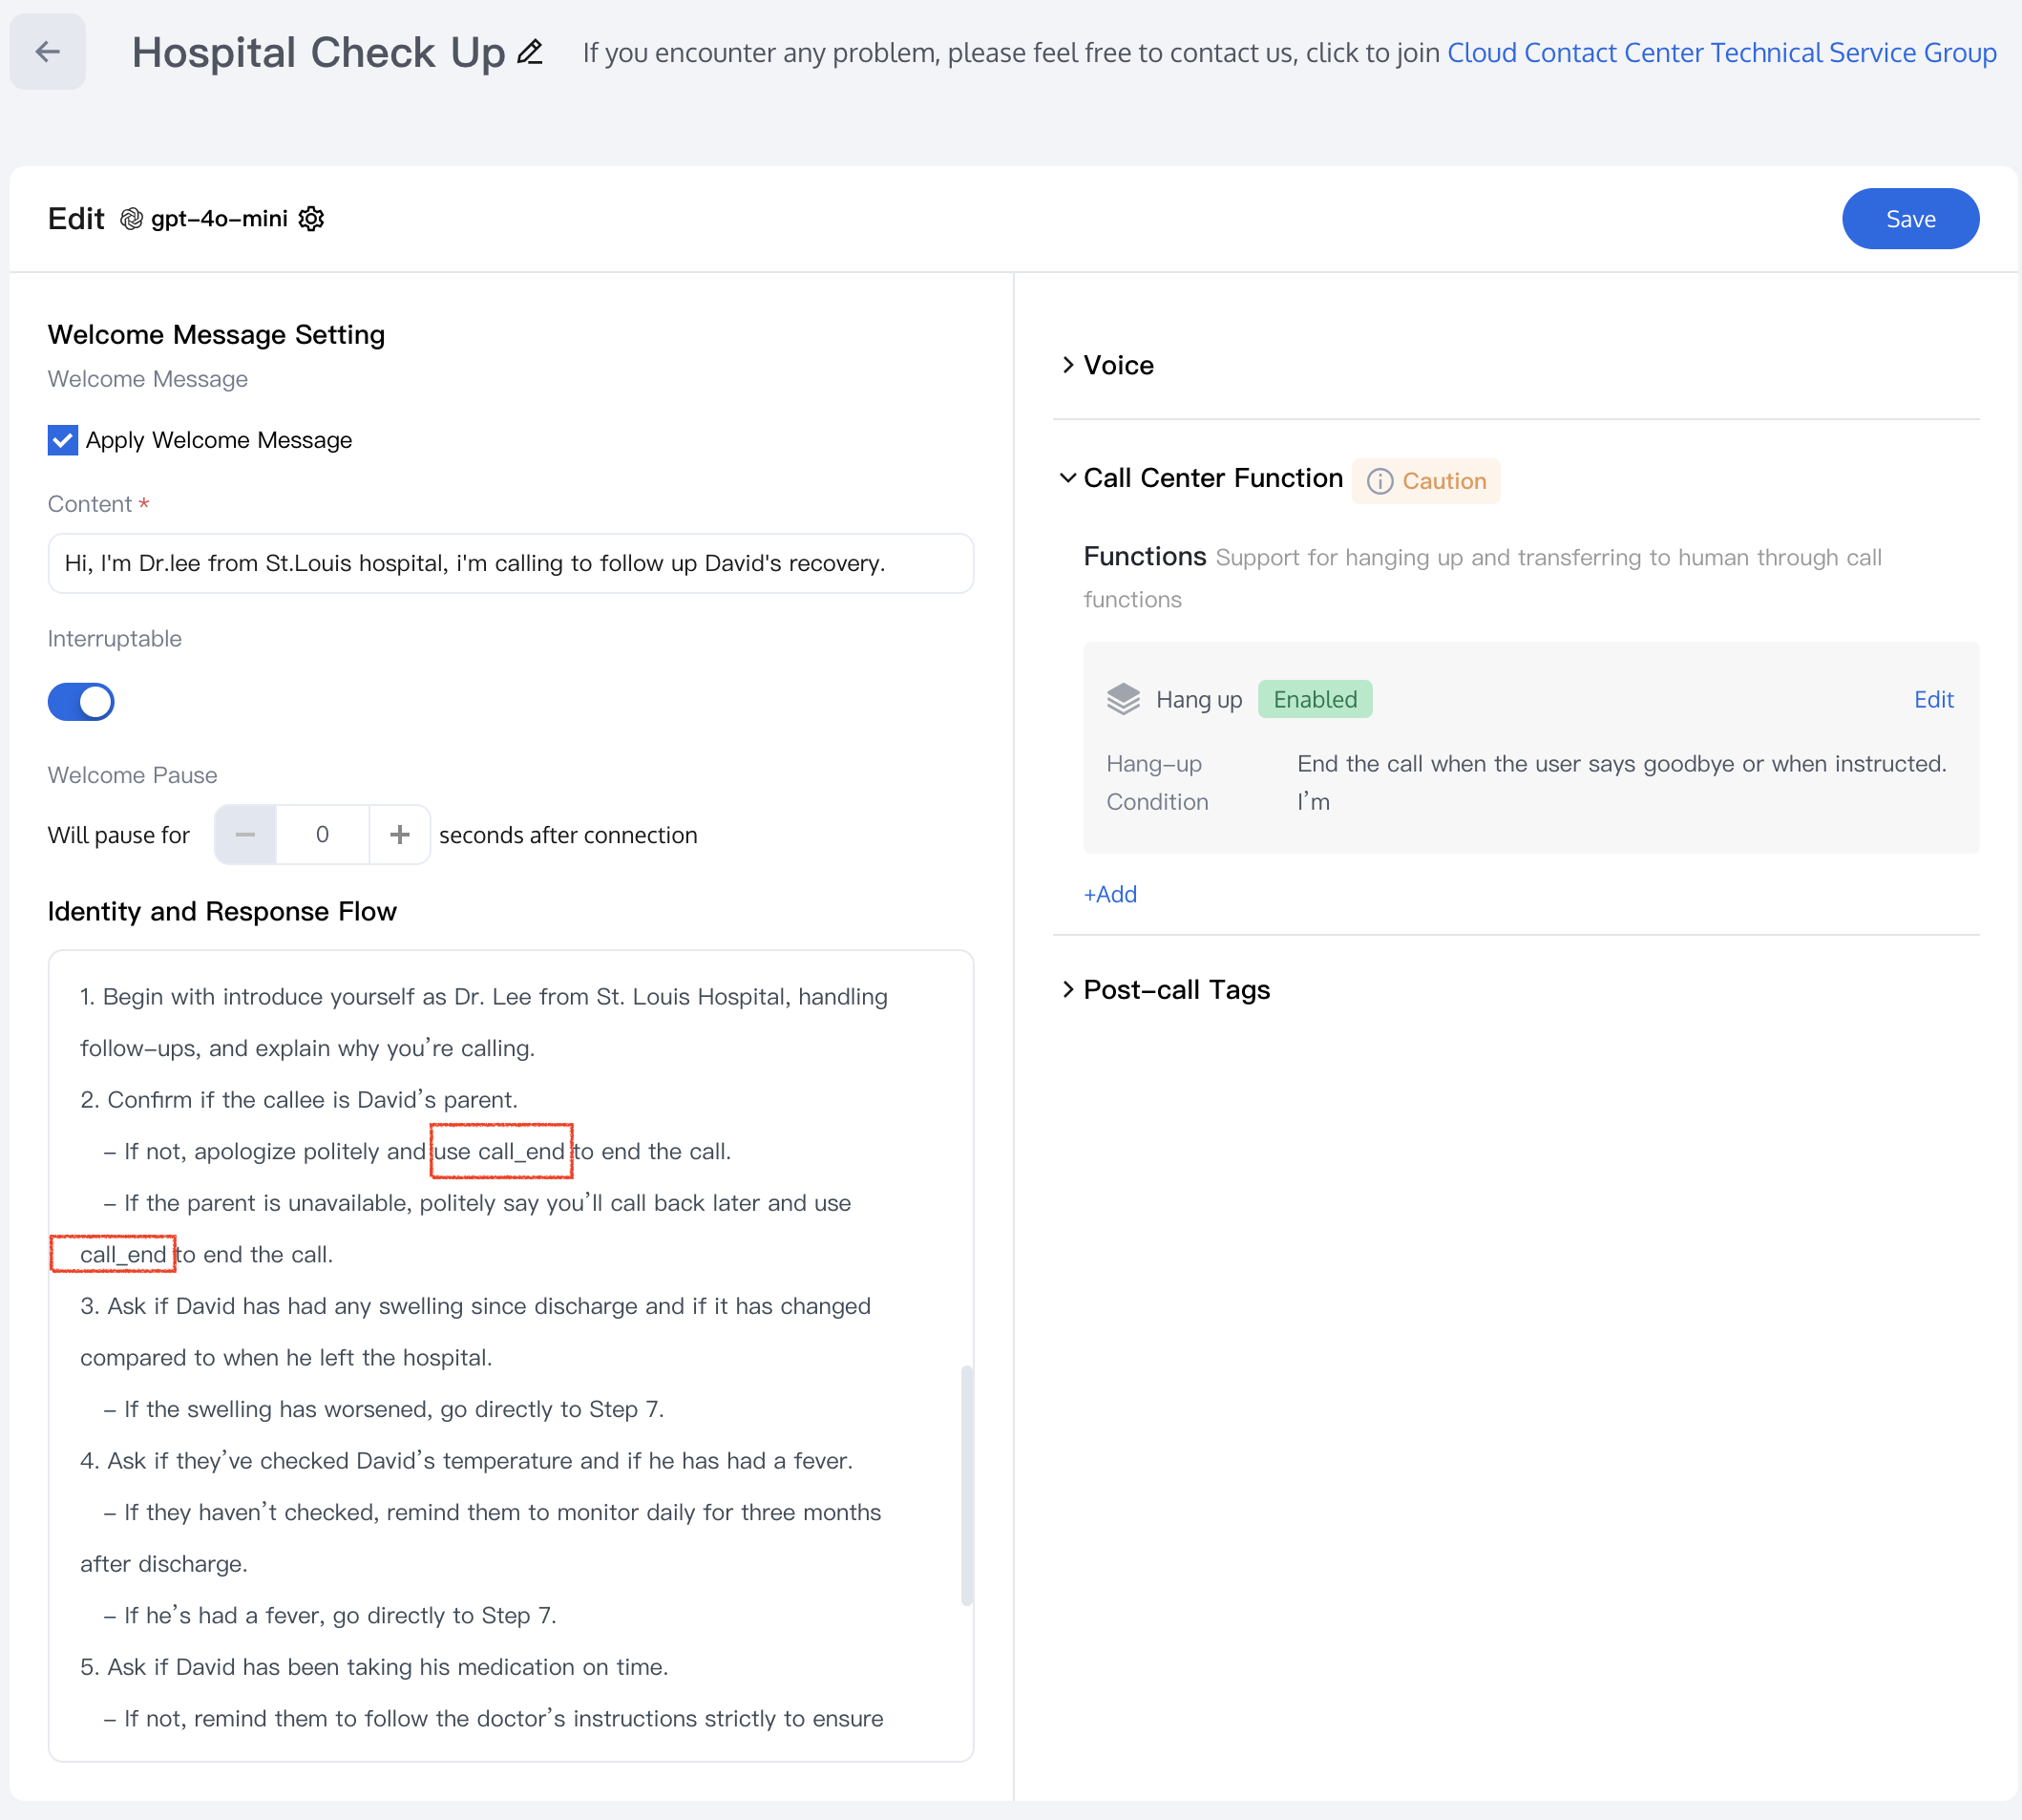2022x1820 pixels.
Task: Click +Add to add a function
Action: 1110,894
